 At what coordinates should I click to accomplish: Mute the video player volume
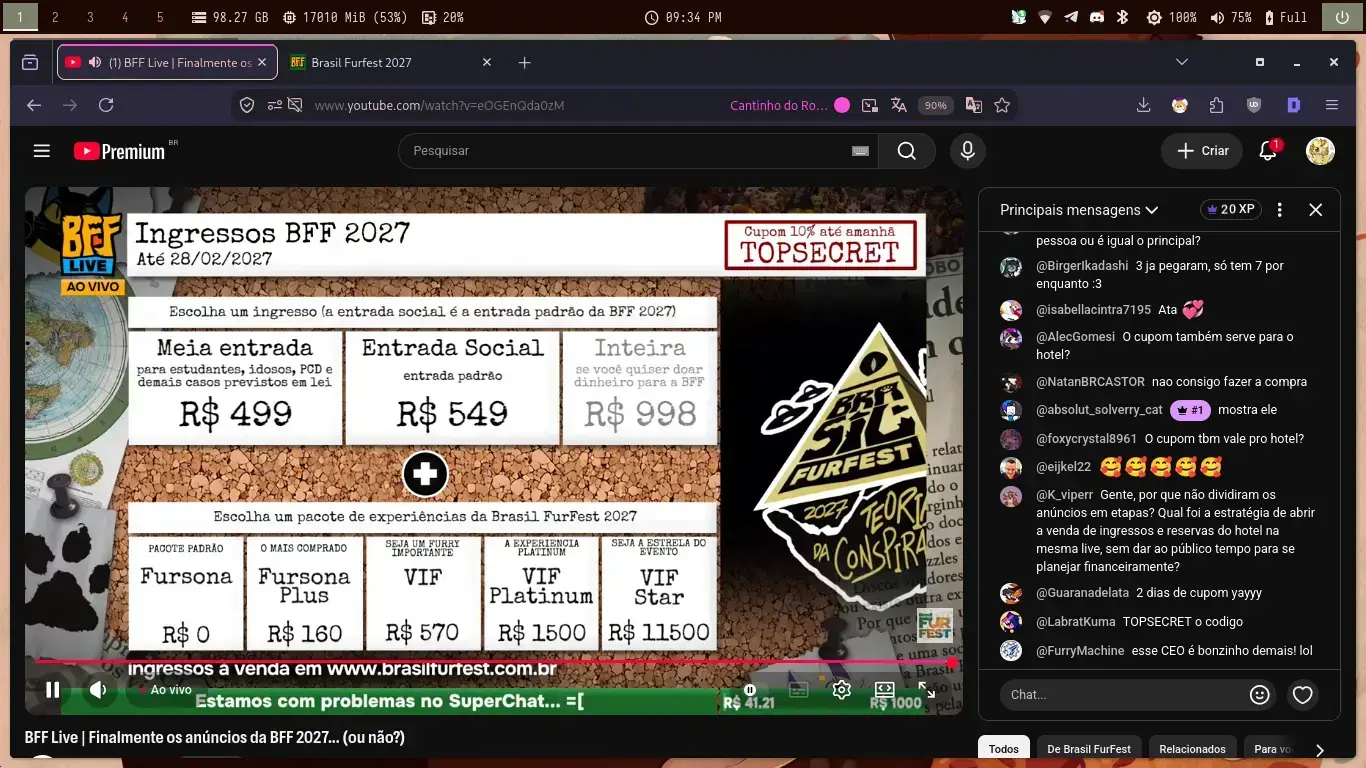coord(98,689)
